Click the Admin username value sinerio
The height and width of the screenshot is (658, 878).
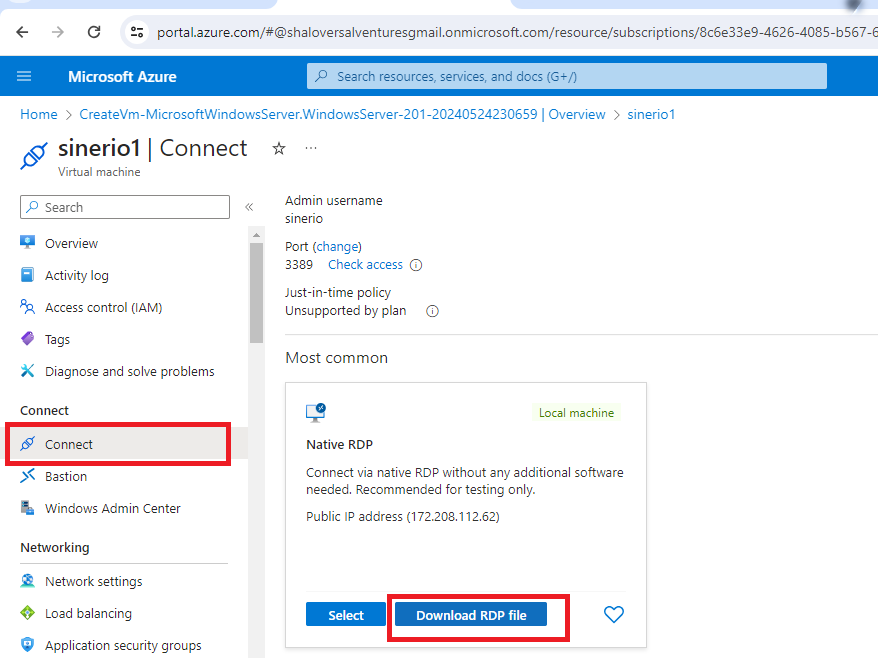(x=304, y=218)
